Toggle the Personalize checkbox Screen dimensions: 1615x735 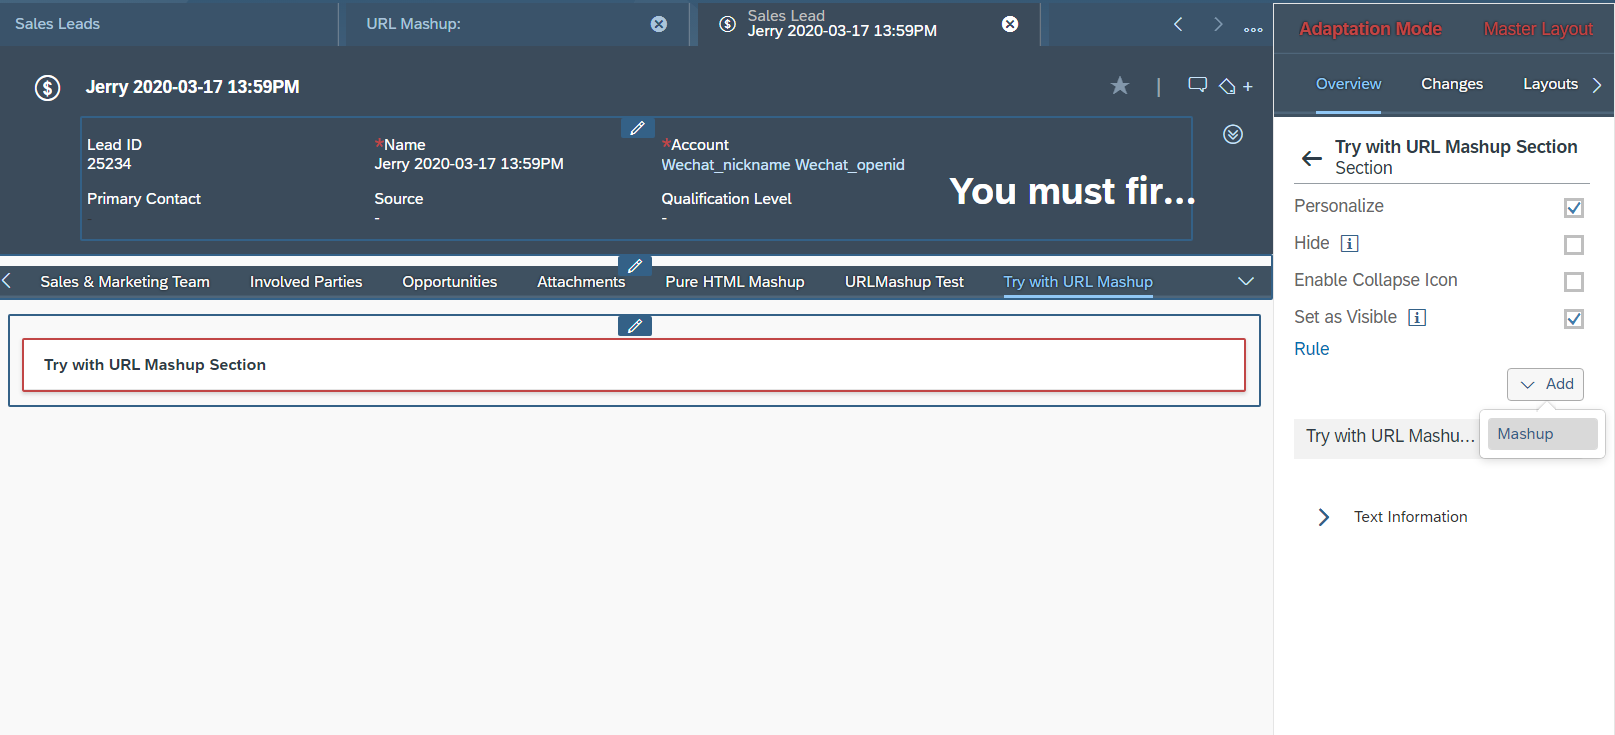coord(1574,208)
